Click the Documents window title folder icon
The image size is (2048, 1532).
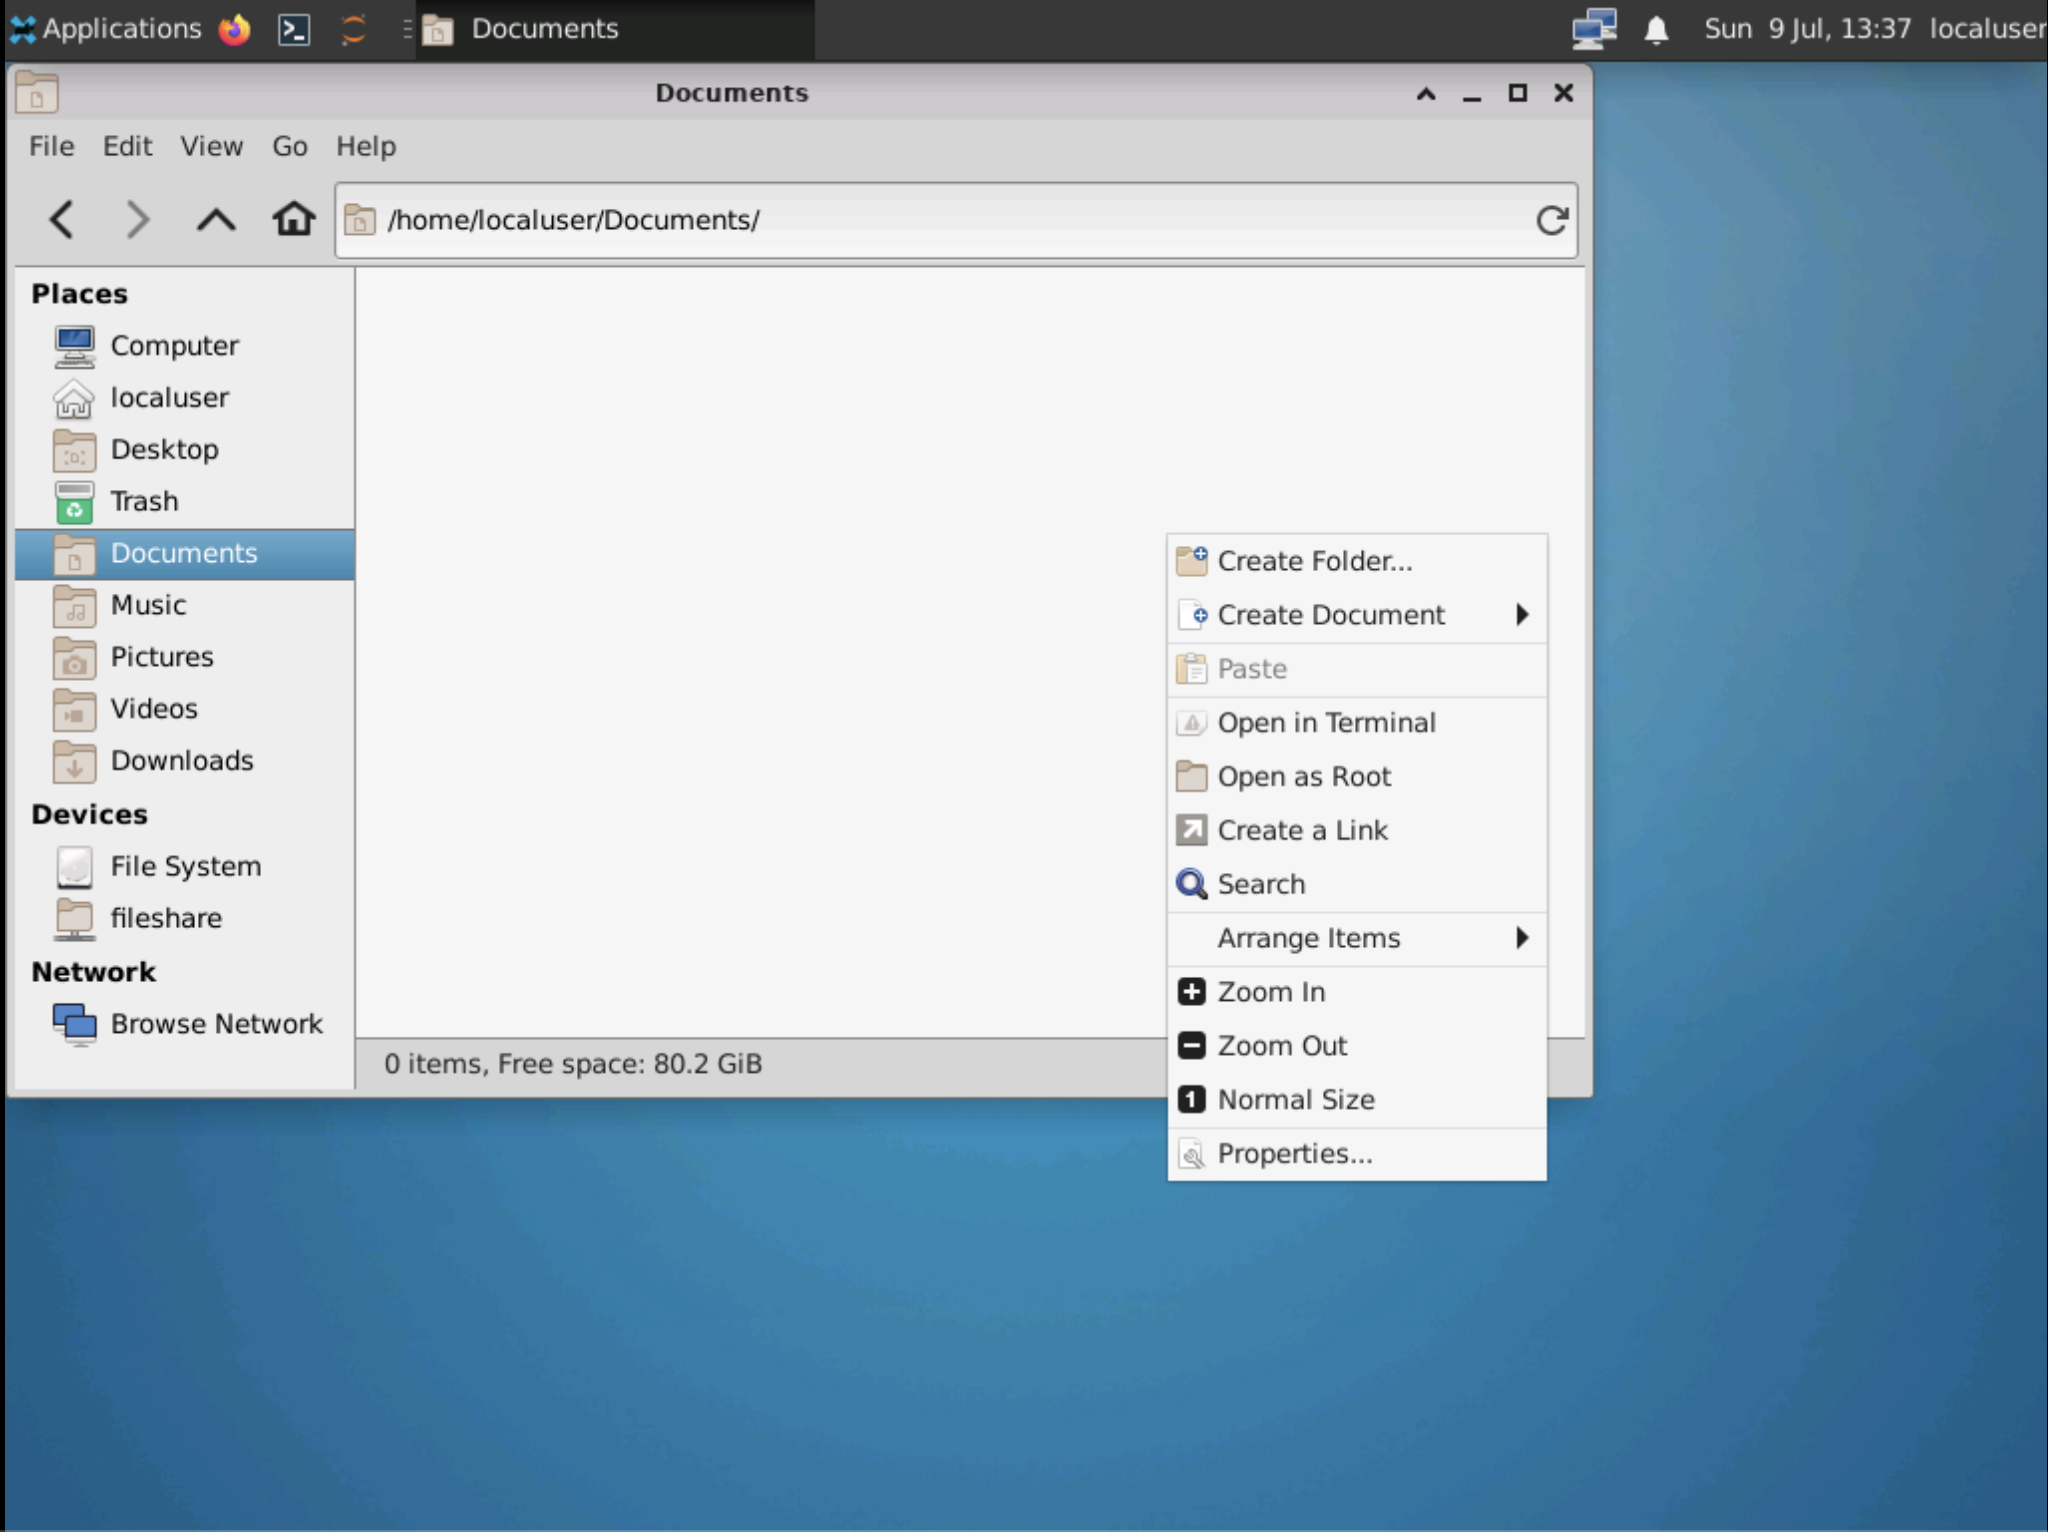(37, 93)
